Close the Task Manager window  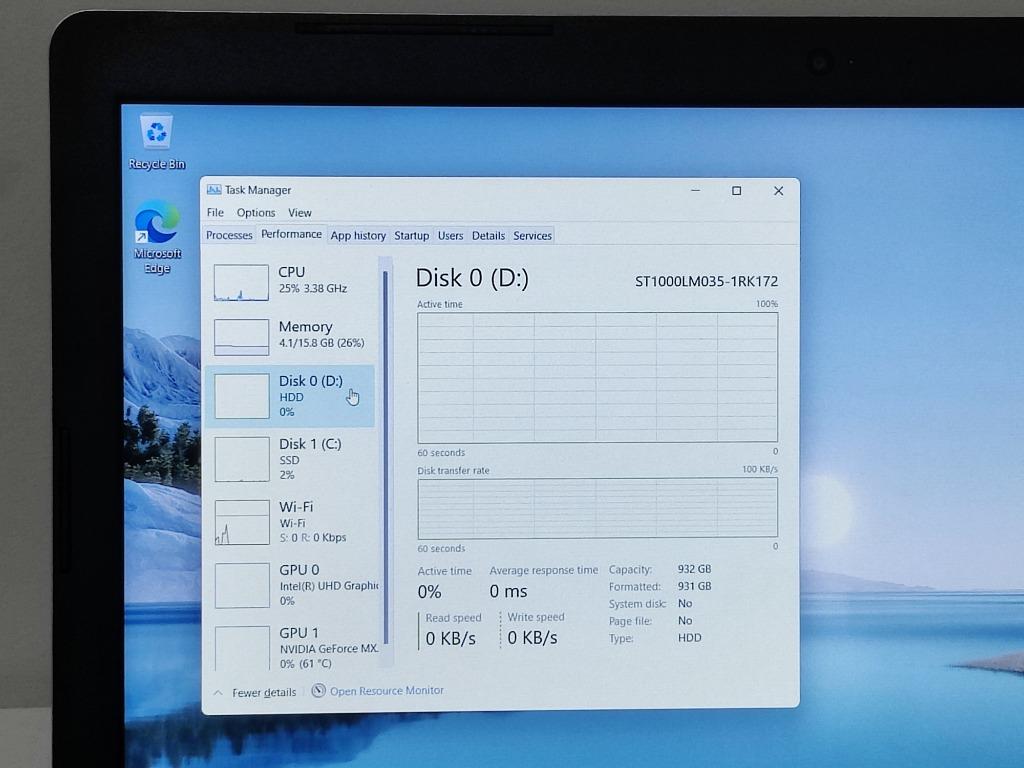point(778,191)
